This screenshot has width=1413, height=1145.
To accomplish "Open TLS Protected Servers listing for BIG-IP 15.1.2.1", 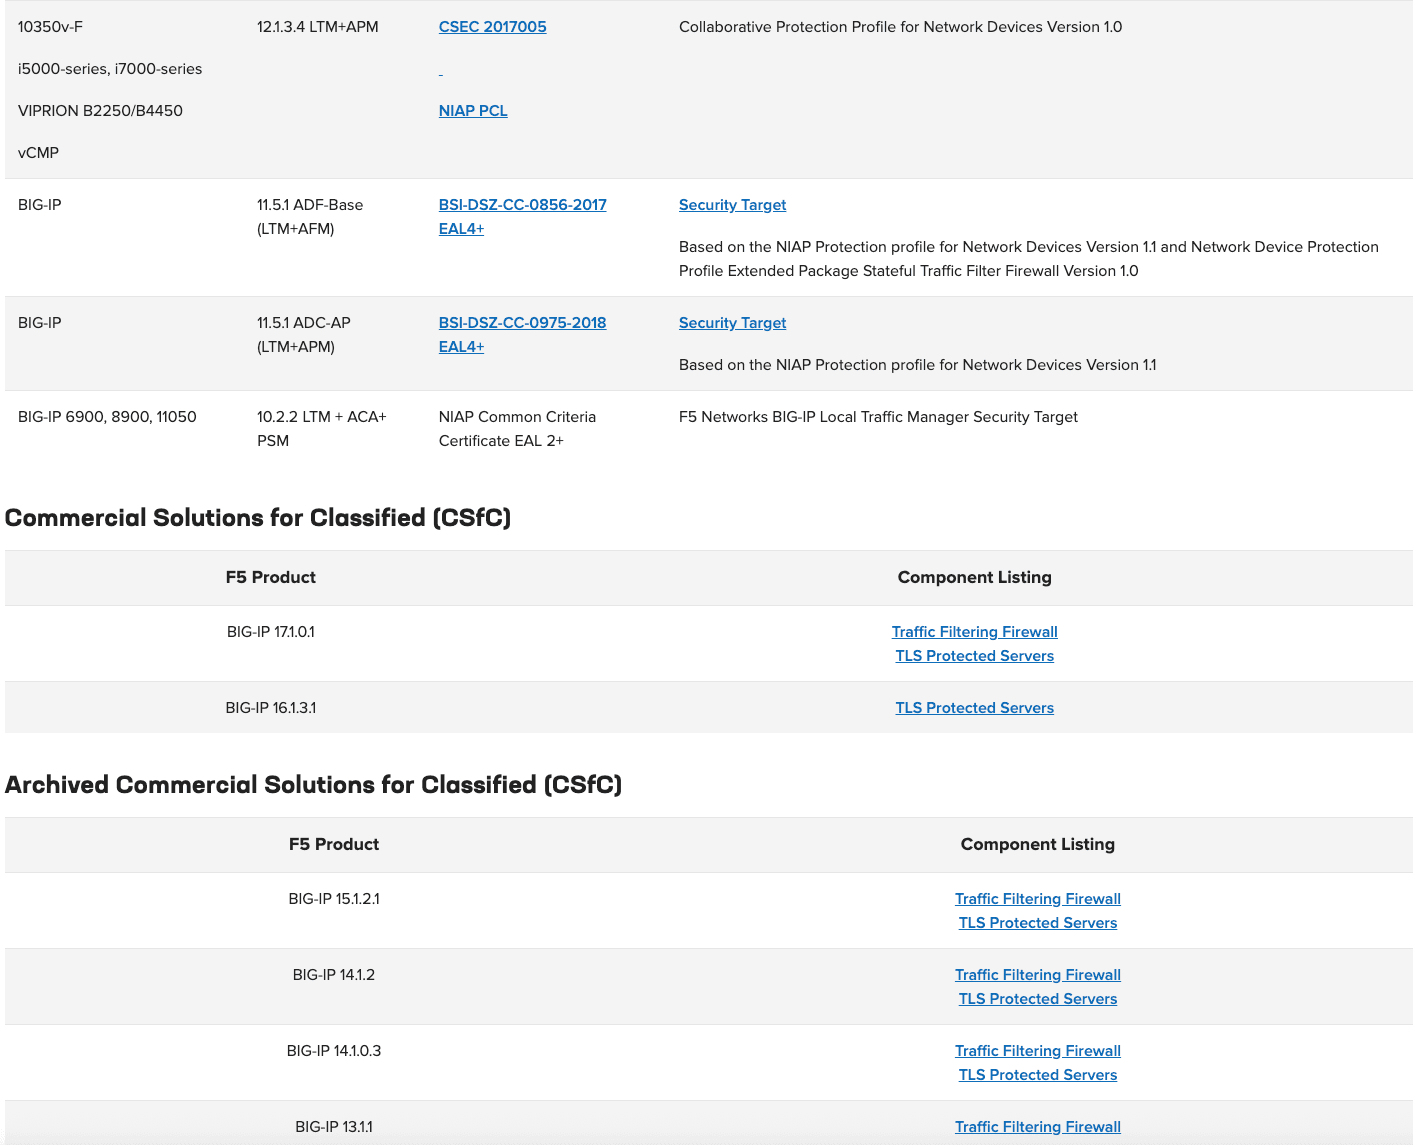I will coord(1037,922).
